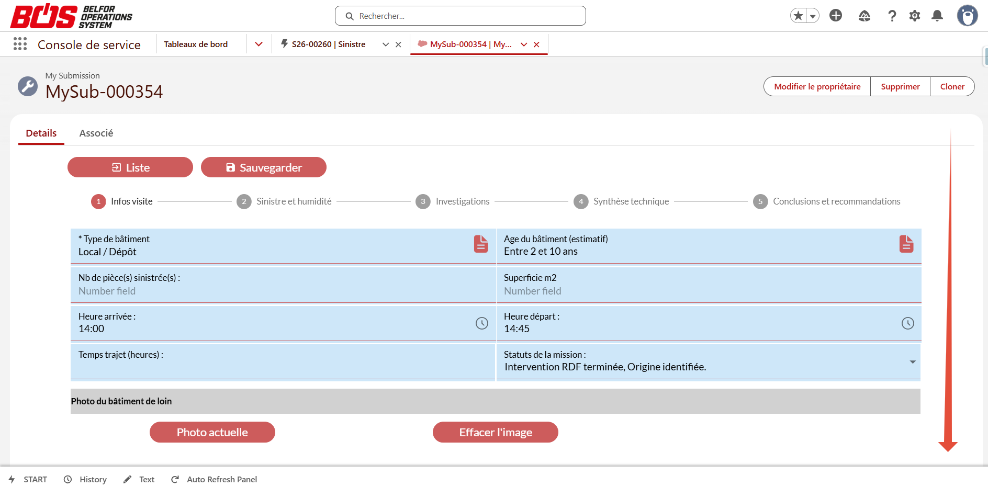Expand the MySub-000354 tab actions chevron
988x487 pixels.
coord(524,45)
